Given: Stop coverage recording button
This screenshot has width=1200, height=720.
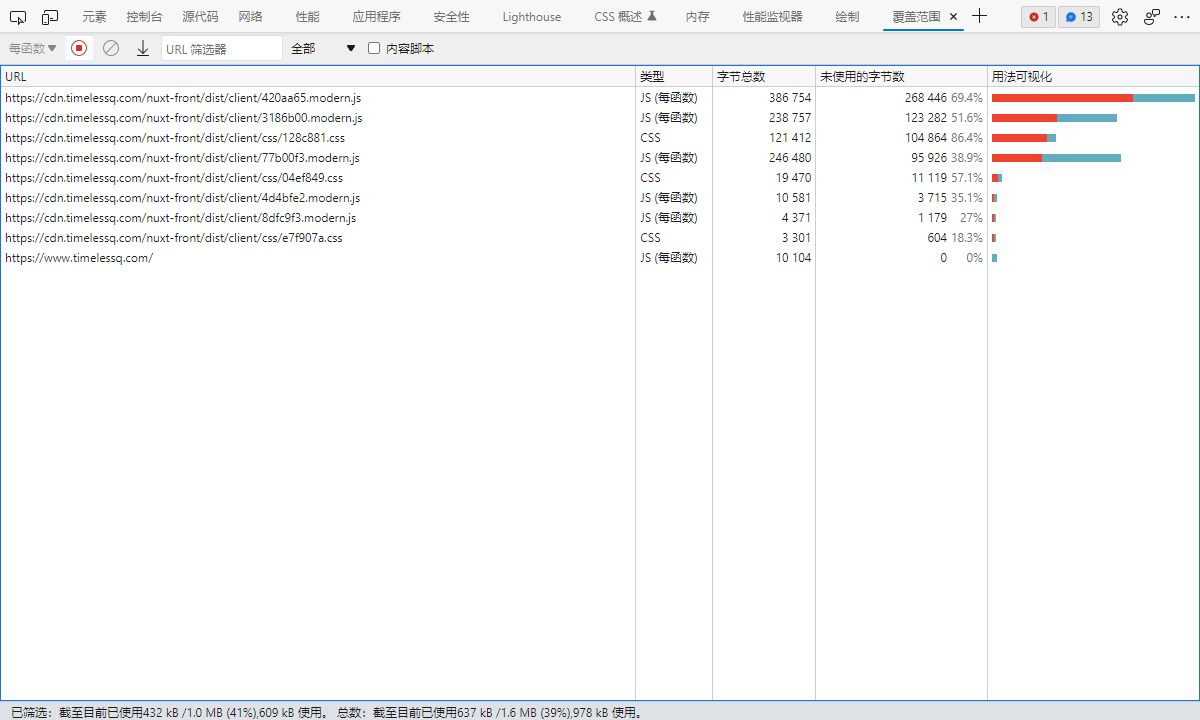Looking at the screenshot, I should [x=79, y=48].
